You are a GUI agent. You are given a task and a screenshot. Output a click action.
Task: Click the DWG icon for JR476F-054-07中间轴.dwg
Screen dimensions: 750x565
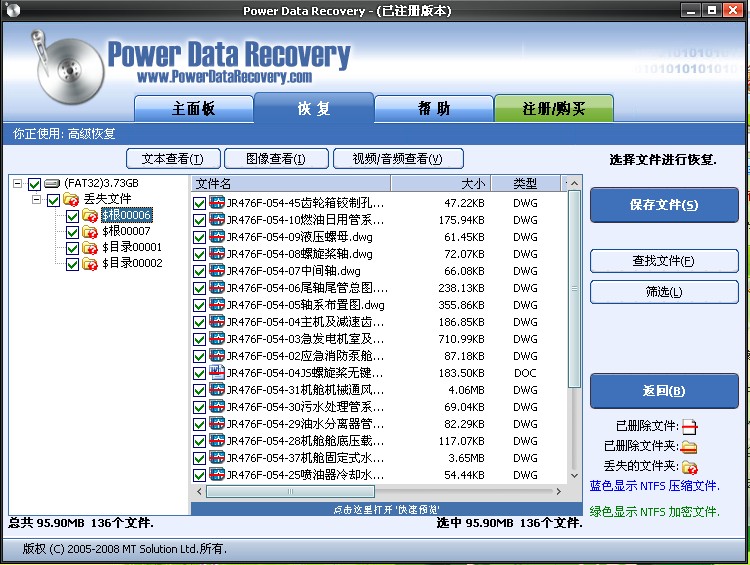(217, 271)
